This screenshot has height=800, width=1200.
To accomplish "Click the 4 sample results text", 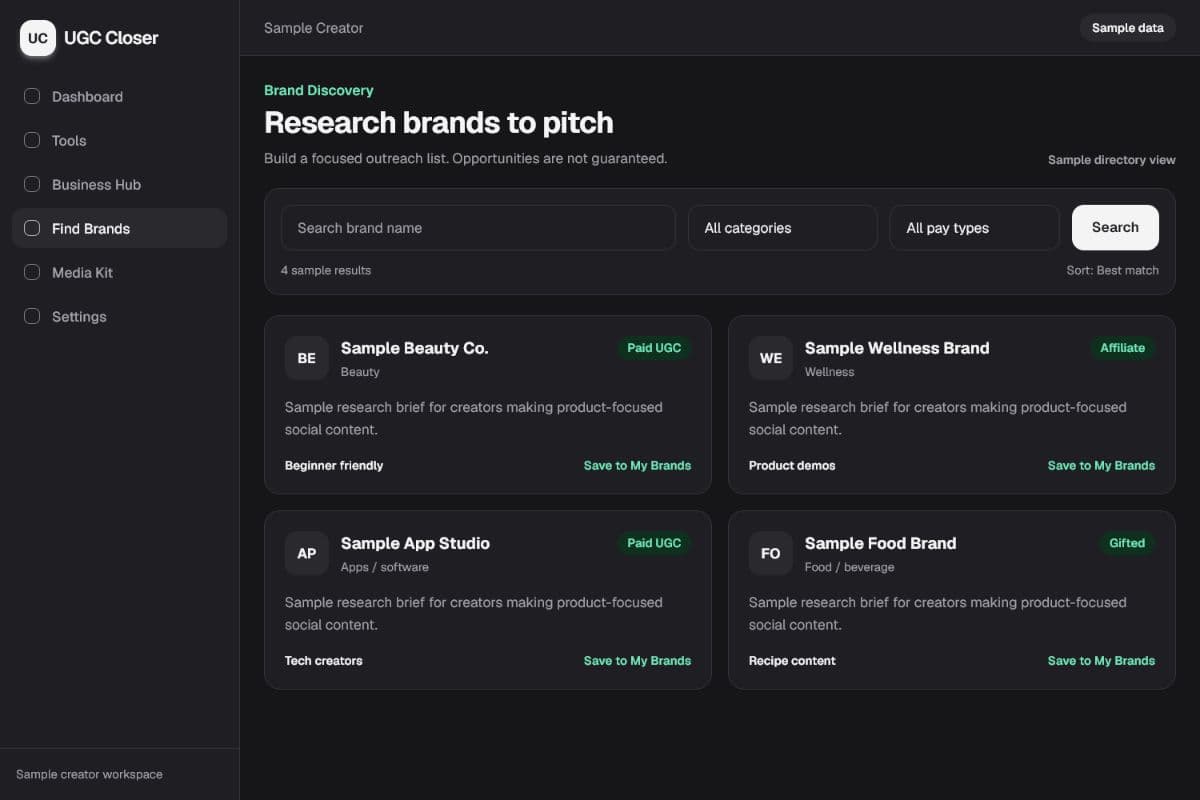I will [x=326, y=270].
